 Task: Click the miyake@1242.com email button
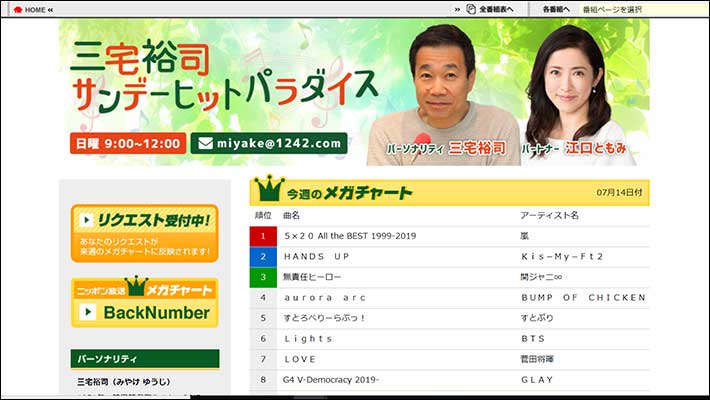point(269,143)
